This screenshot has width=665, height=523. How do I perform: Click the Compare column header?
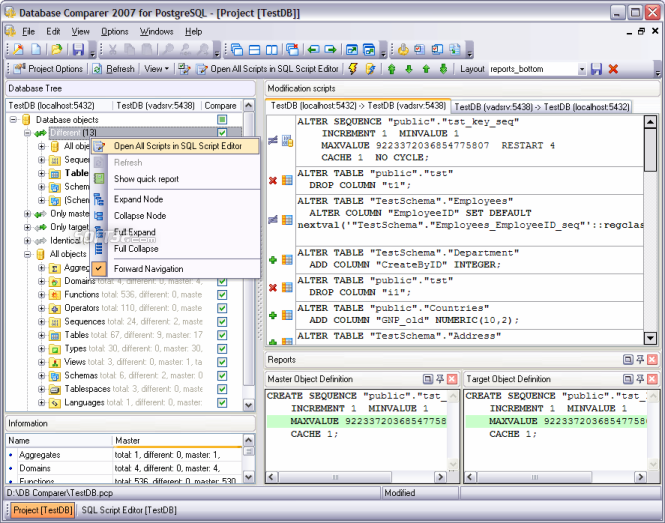[220, 106]
